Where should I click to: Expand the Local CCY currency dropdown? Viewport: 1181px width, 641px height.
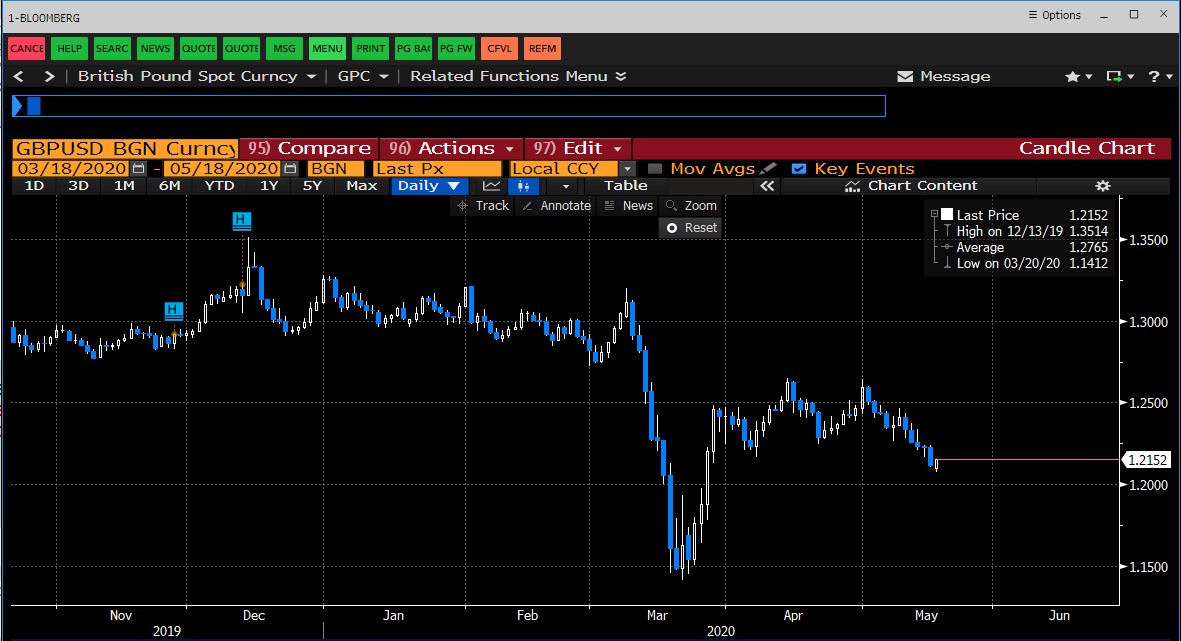pyautogui.click(x=626, y=168)
